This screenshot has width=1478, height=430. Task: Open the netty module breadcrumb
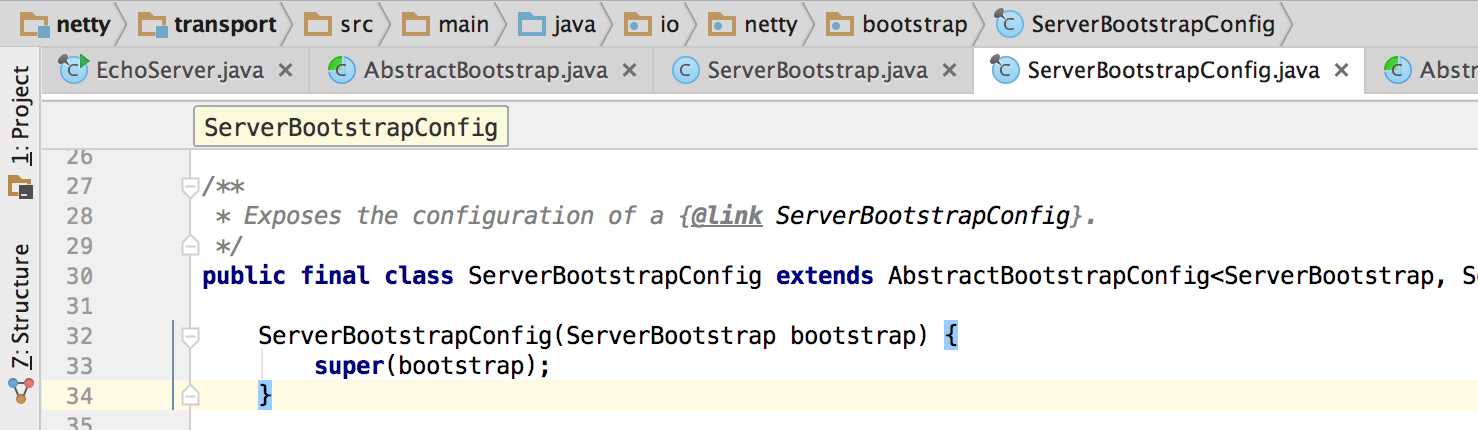point(66,24)
